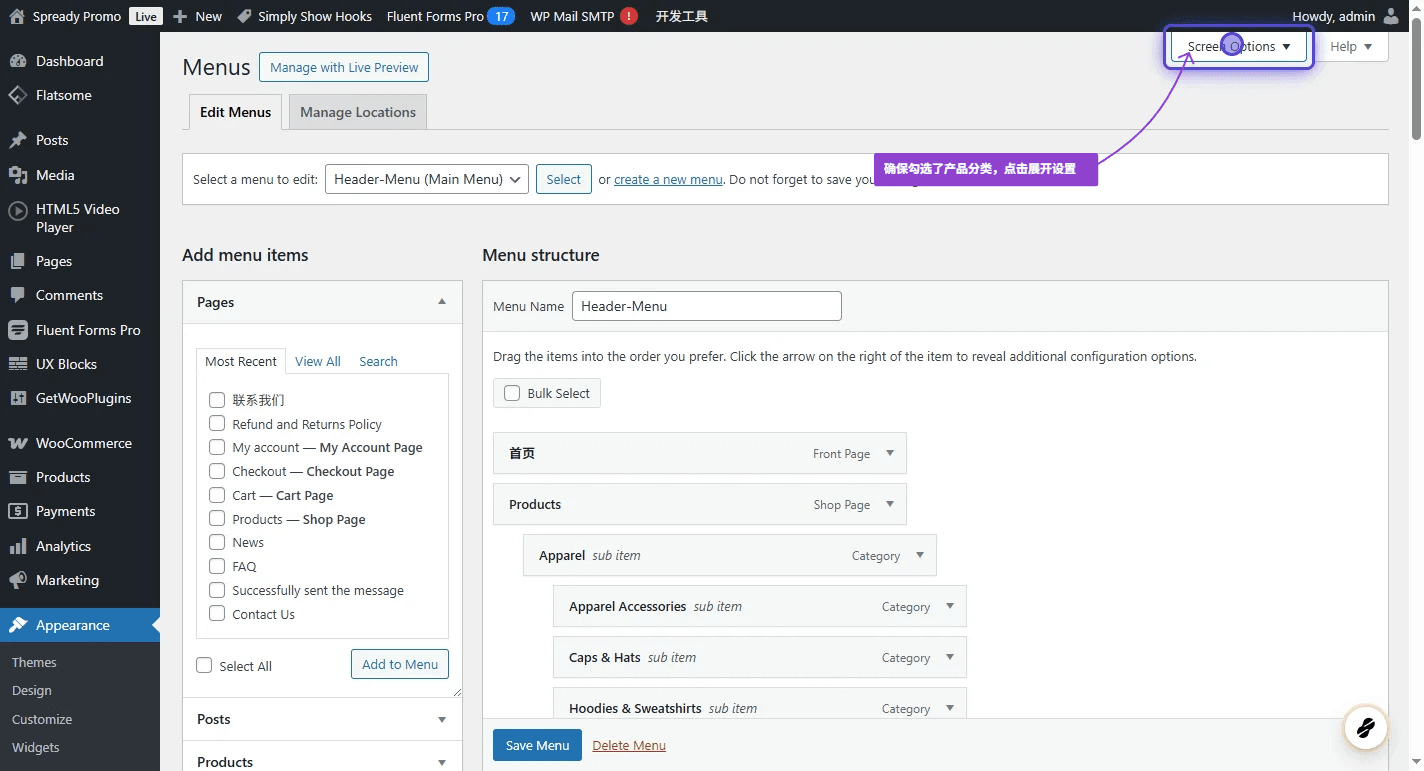Check the FAQ page checkbox

pyautogui.click(x=217, y=566)
